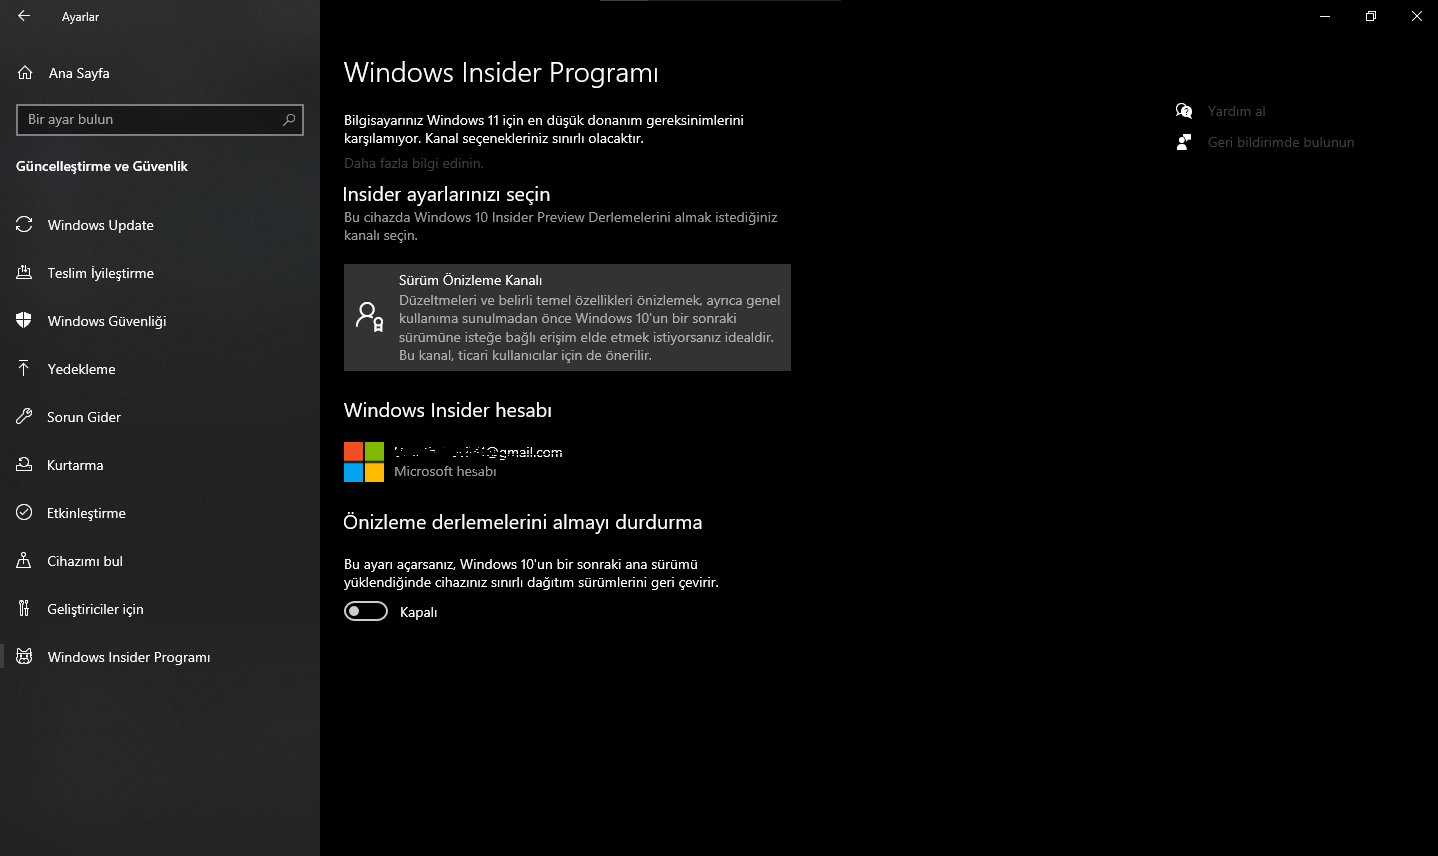Click the Cihazımı bul locator icon
Screen dimensions: 1438x856
[24, 561]
